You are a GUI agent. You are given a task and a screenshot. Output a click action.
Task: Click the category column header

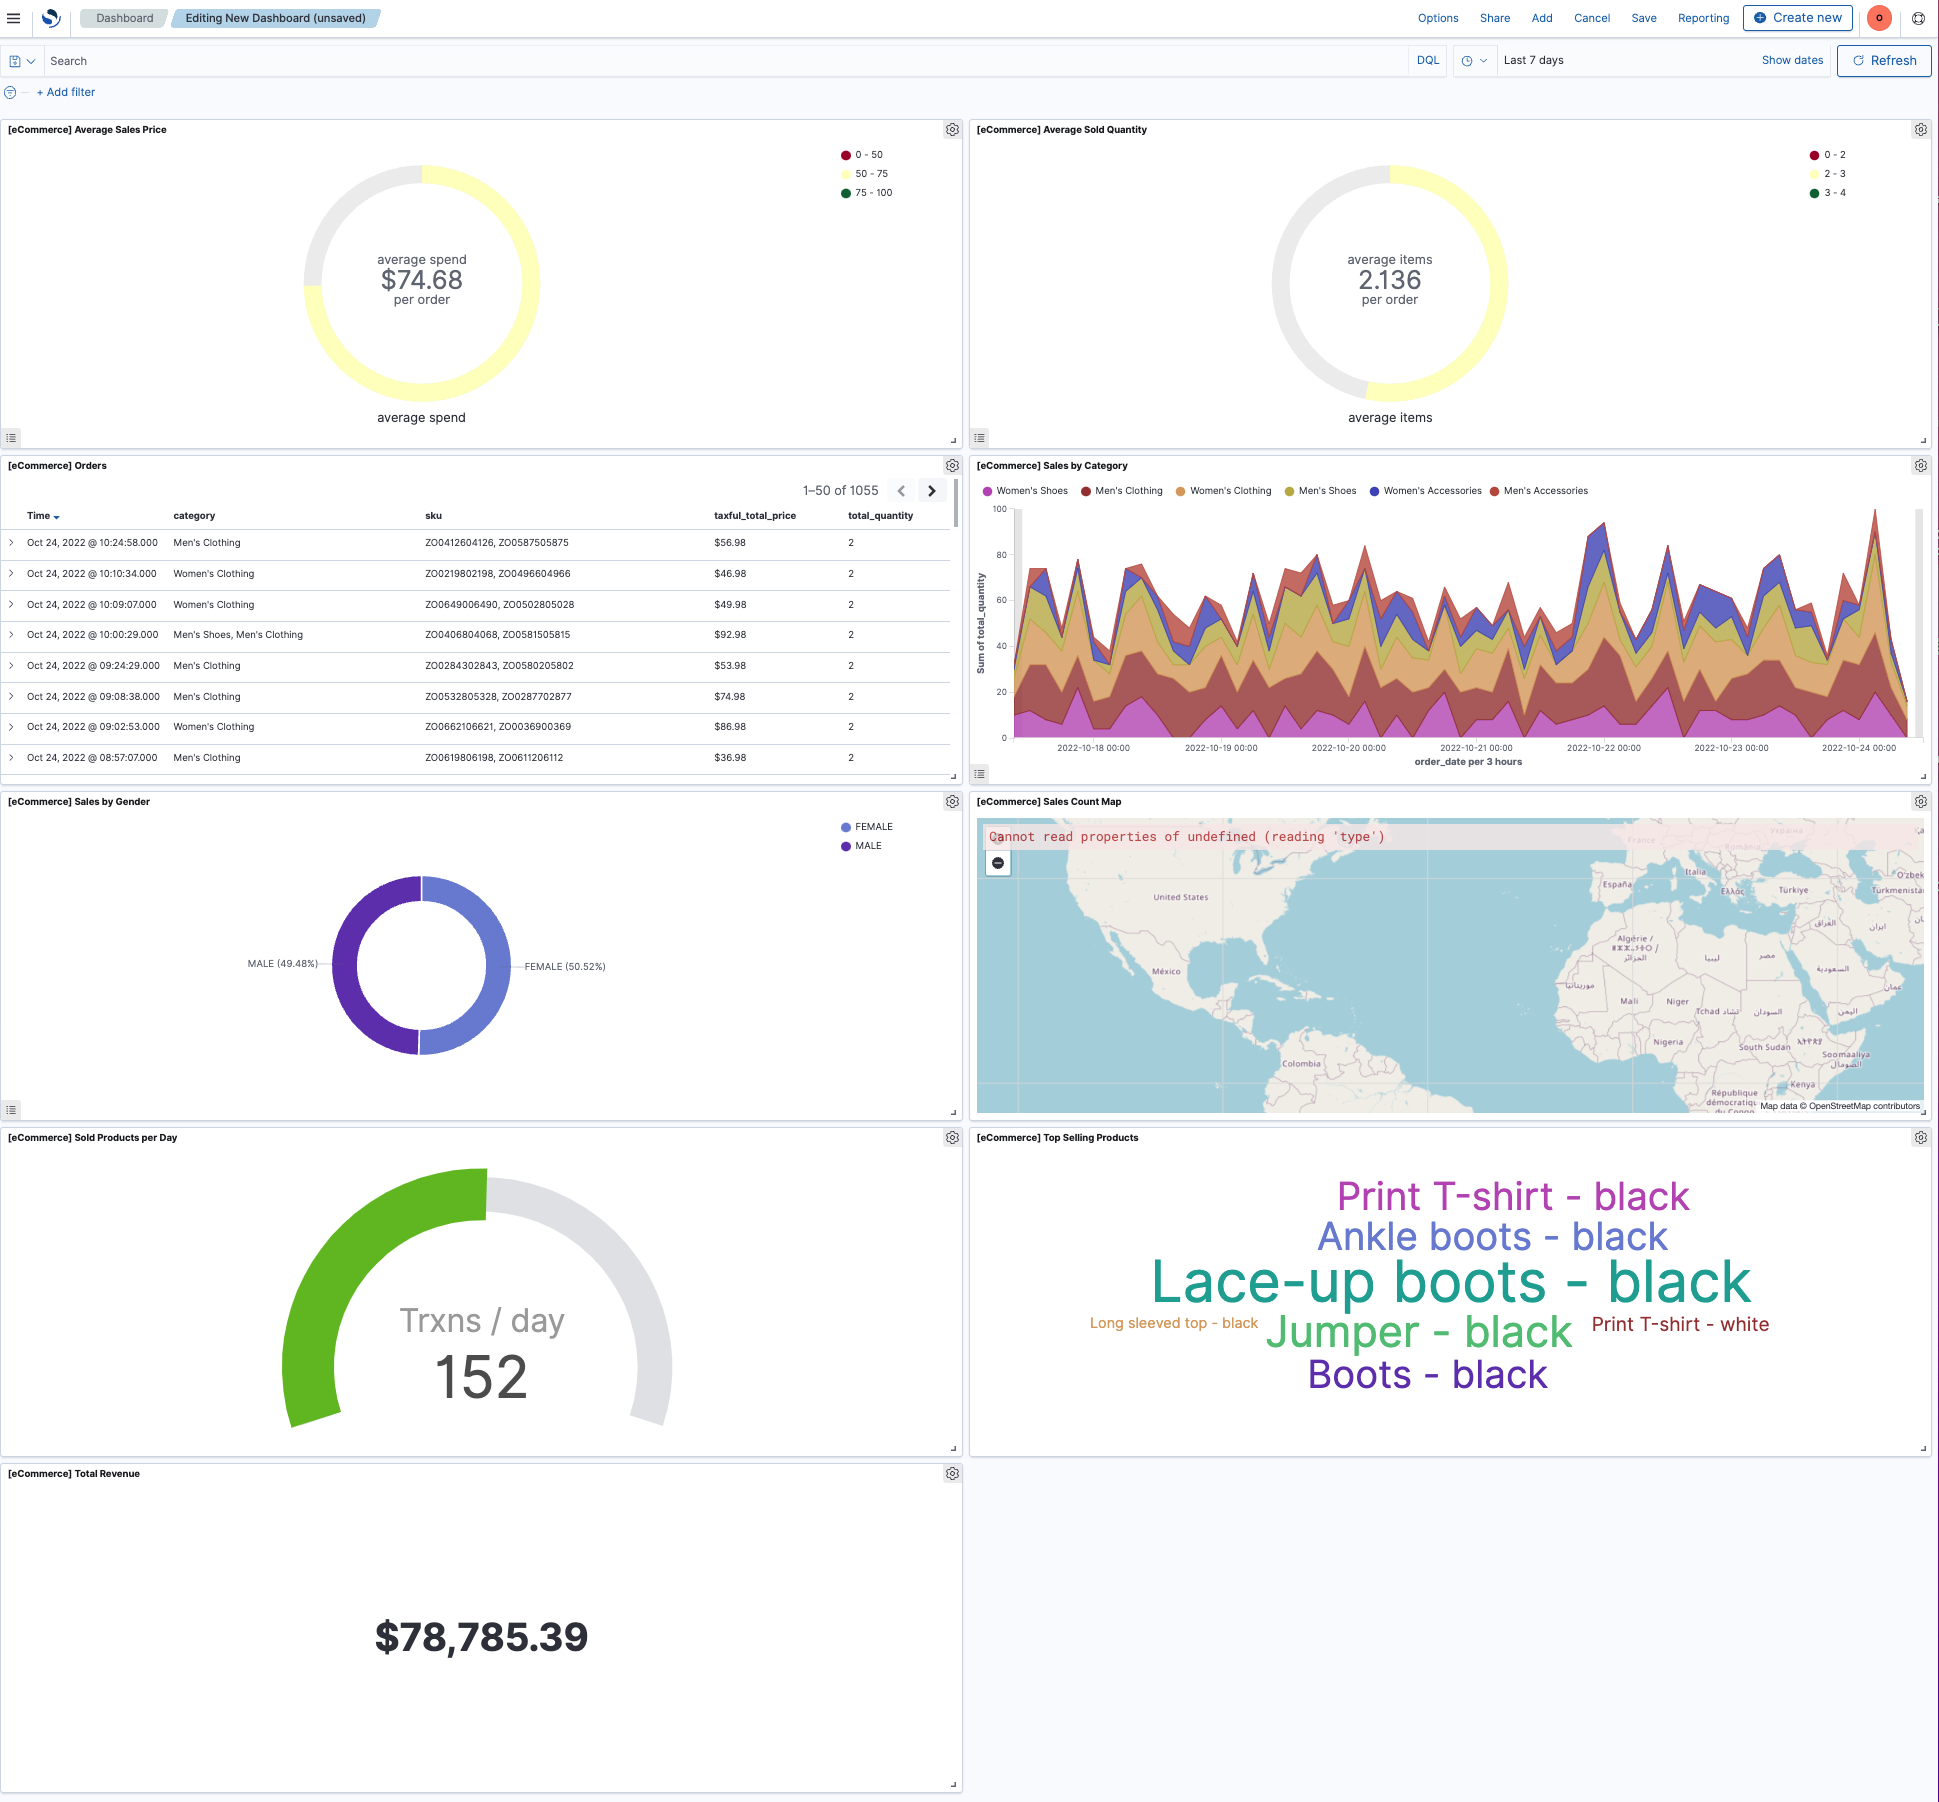coord(194,516)
